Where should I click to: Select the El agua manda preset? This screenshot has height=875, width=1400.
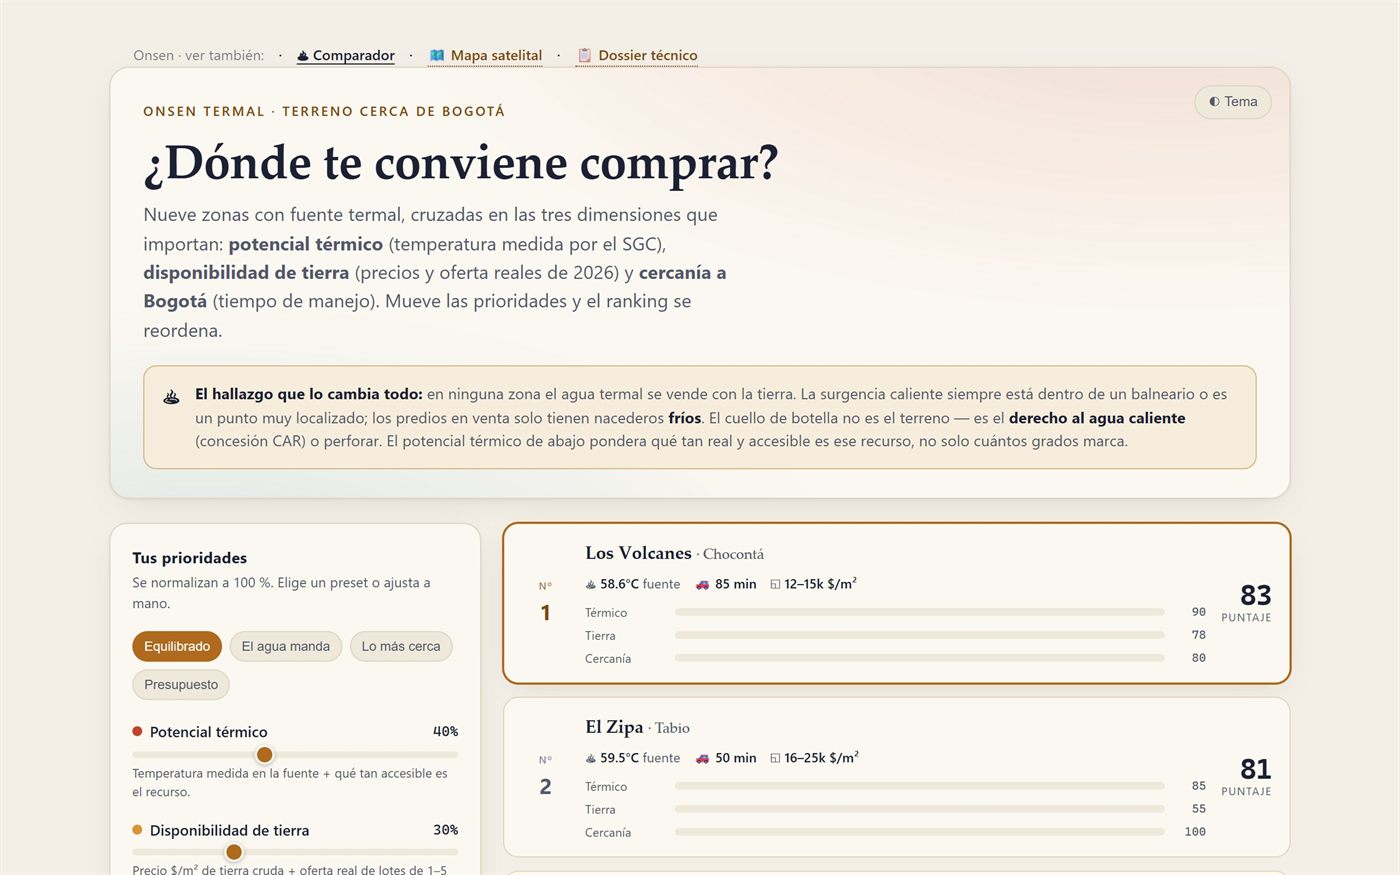(286, 646)
